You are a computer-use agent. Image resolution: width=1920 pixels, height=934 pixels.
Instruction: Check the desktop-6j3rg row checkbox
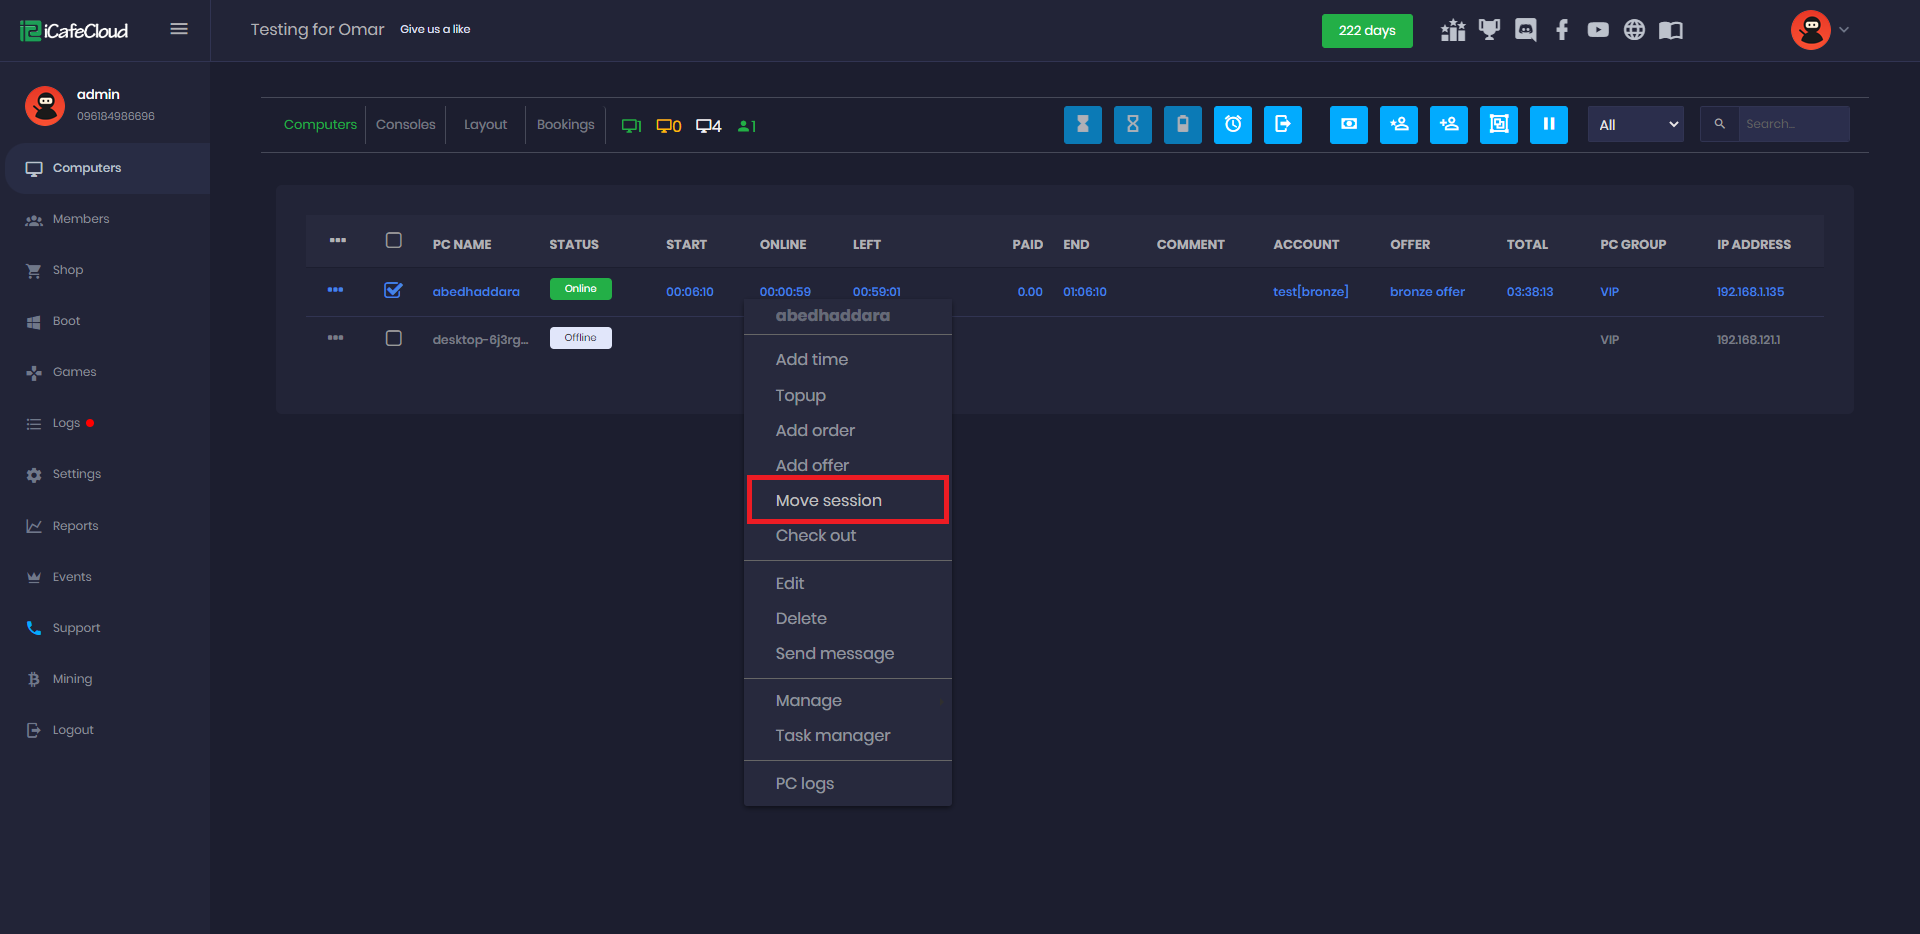[393, 338]
